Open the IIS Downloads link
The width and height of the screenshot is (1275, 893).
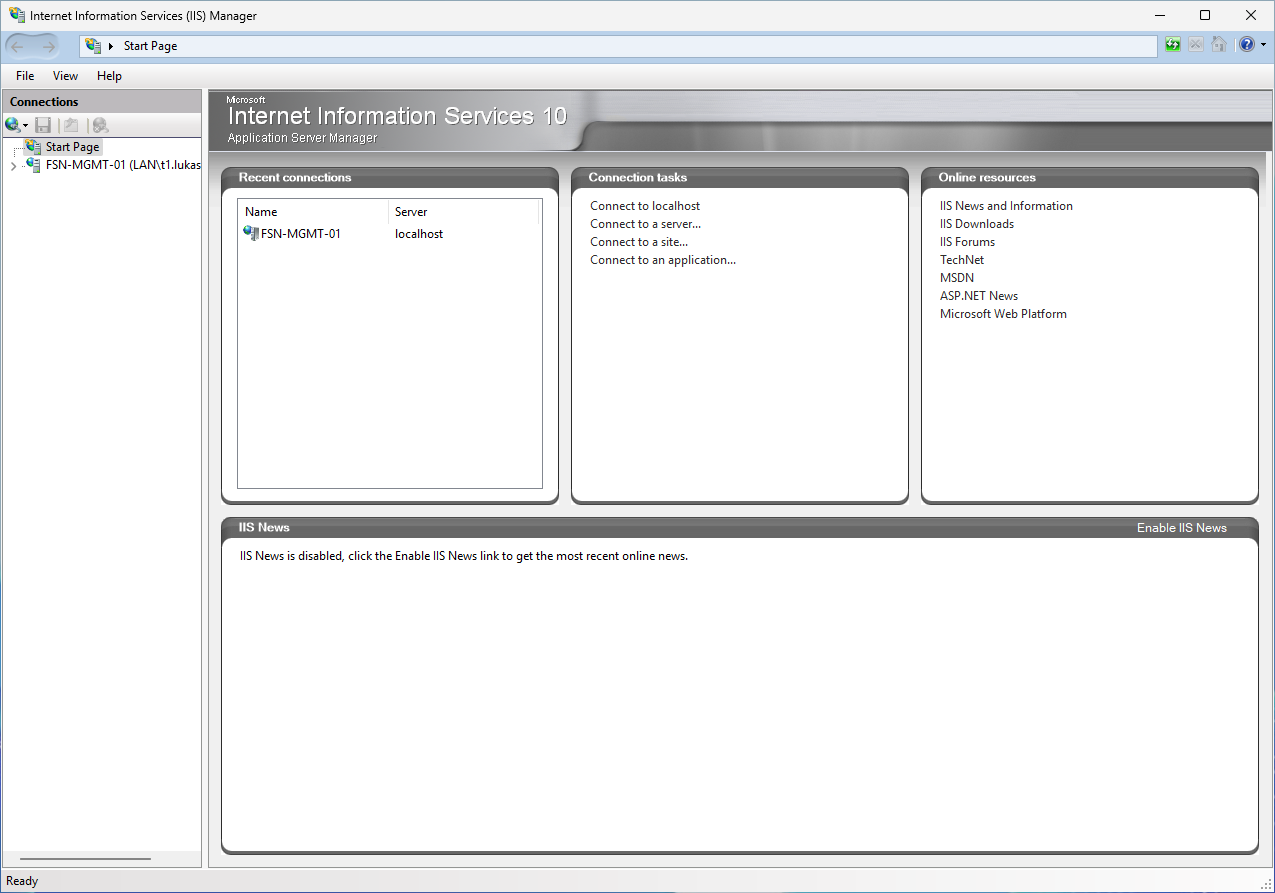[977, 224]
